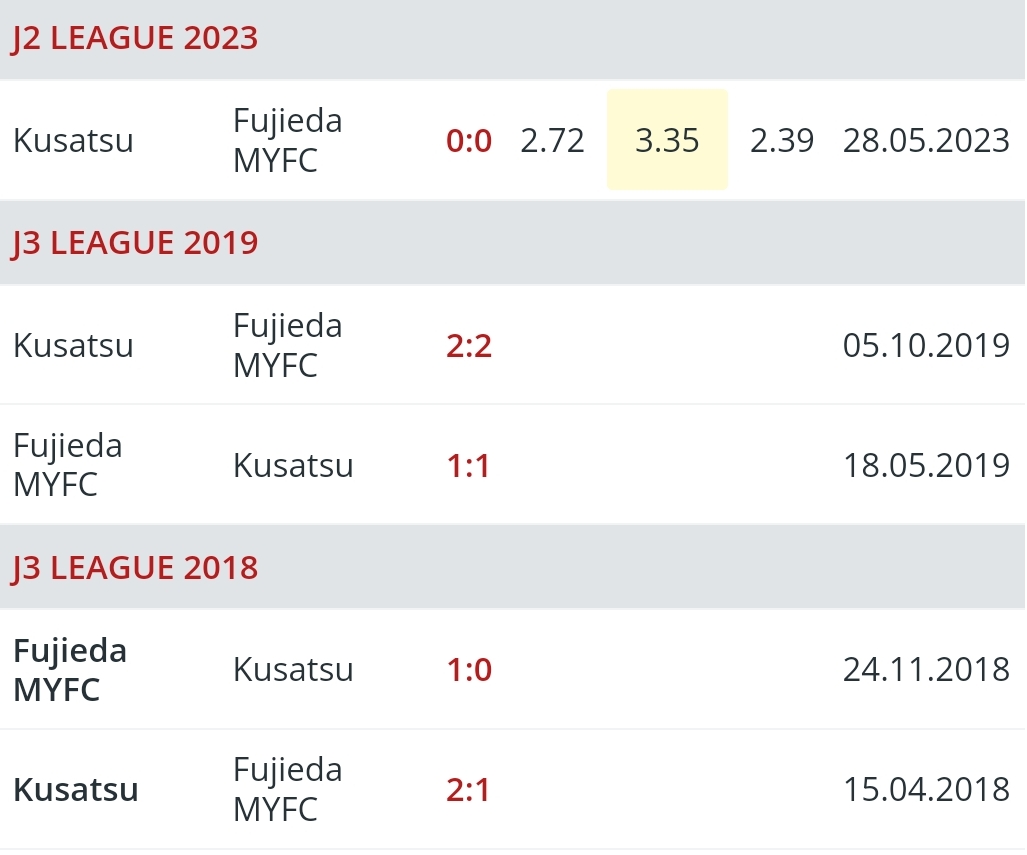This screenshot has height=855, width=1027.
Task: Select Kusatsu as away team on 18.05.2019
Action: click(x=293, y=466)
